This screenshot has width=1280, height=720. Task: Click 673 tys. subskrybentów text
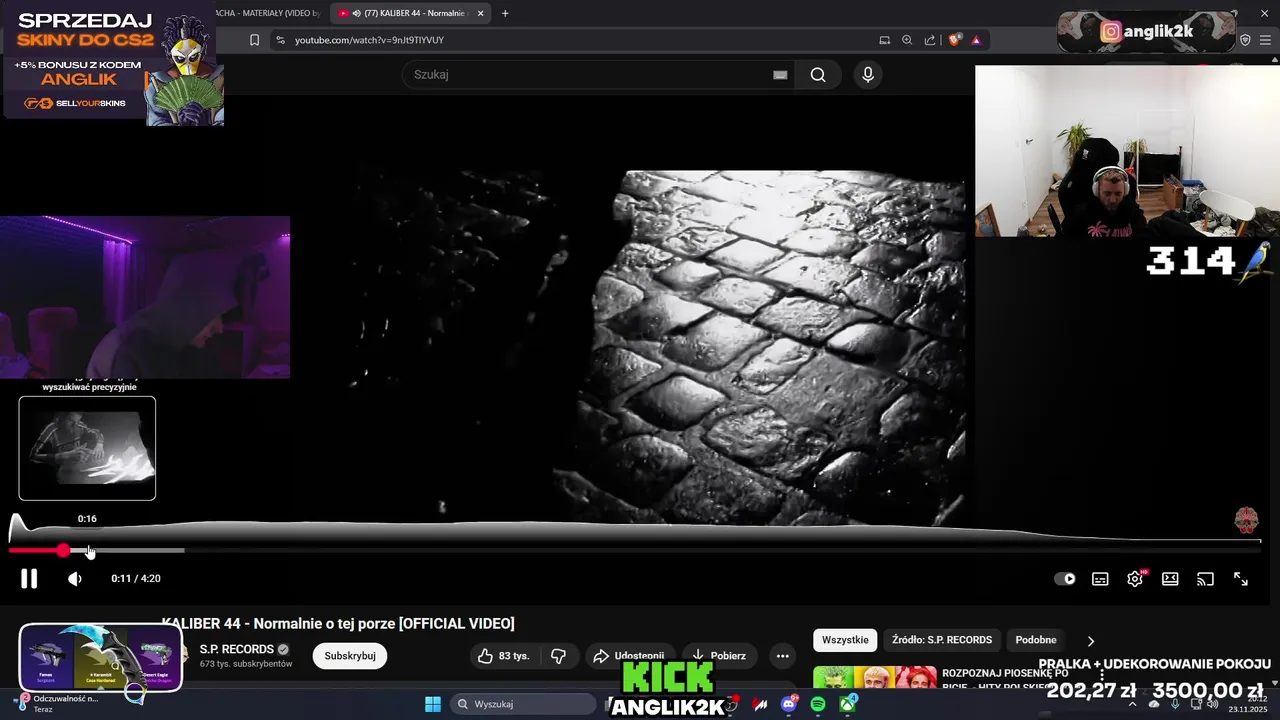point(246,664)
